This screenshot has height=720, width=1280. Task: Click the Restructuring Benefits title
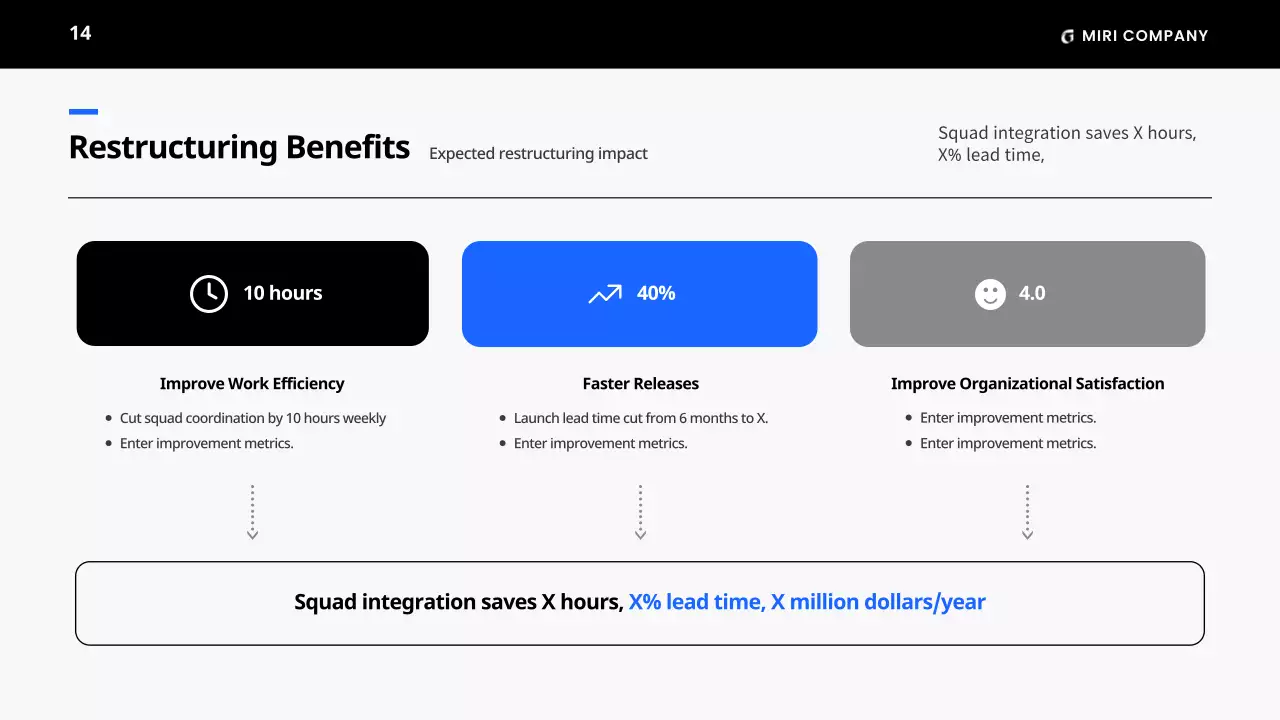[239, 148]
